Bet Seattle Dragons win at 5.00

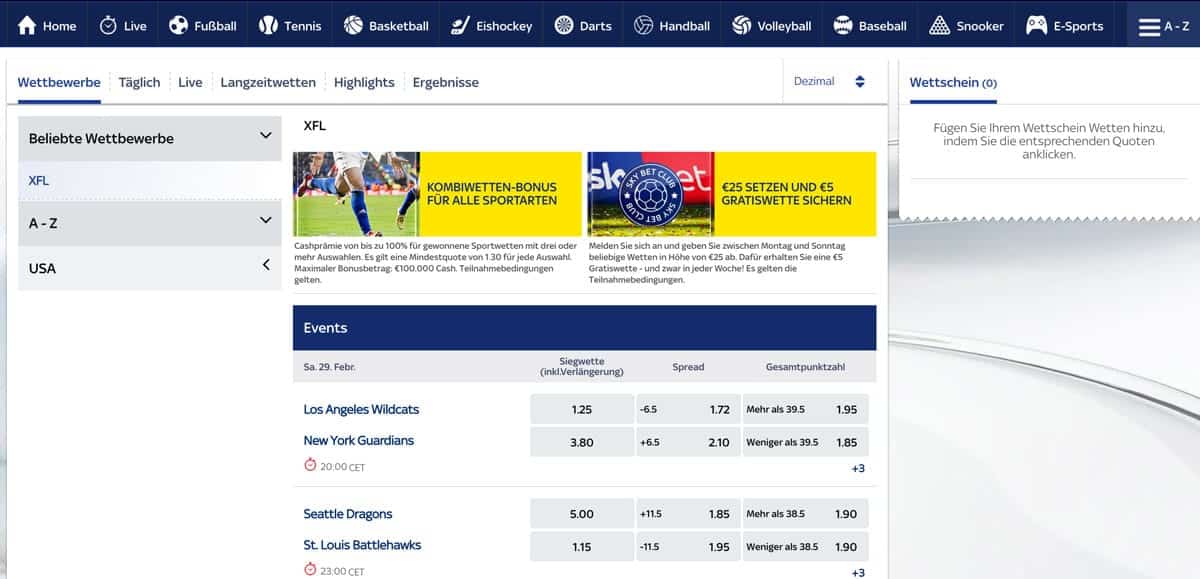coord(582,514)
